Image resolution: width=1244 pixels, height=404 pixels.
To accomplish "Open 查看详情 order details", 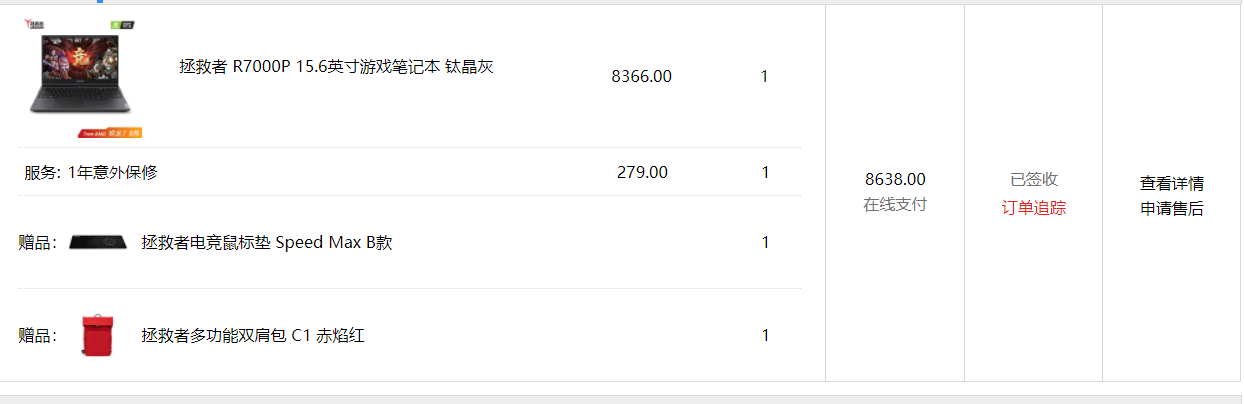I will pyautogui.click(x=1172, y=183).
